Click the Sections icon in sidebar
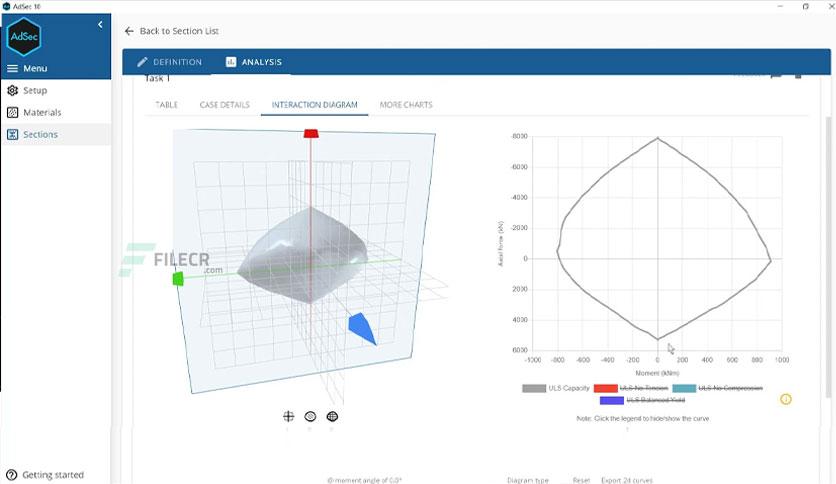Screen dimensions: 836x484 coord(12,134)
